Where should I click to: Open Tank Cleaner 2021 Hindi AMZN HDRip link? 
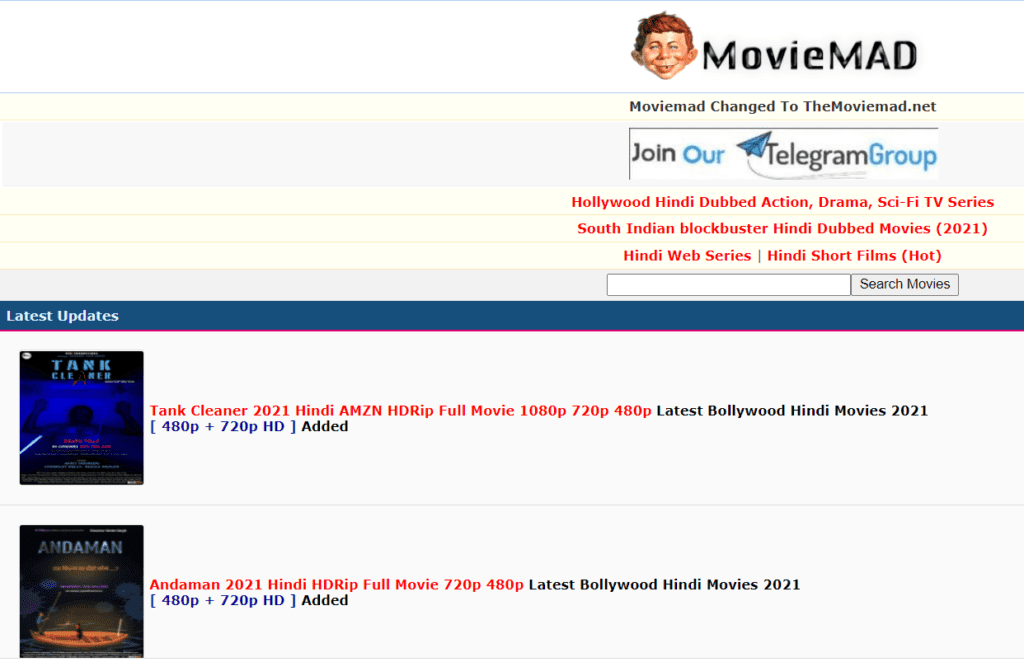[x=400, y=411]
